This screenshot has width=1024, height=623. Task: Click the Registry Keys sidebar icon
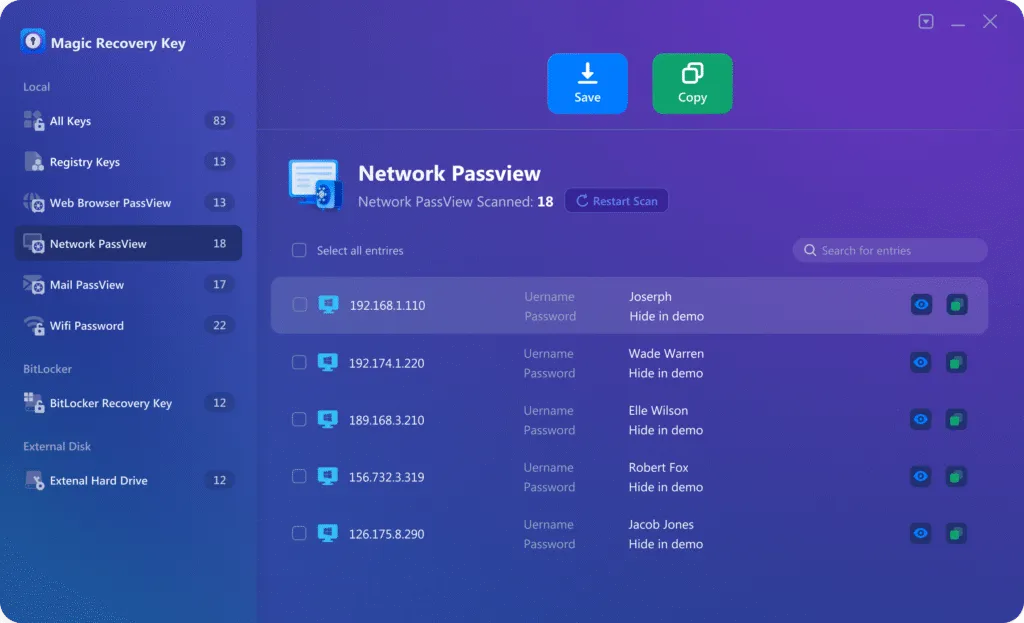(33, 161)
